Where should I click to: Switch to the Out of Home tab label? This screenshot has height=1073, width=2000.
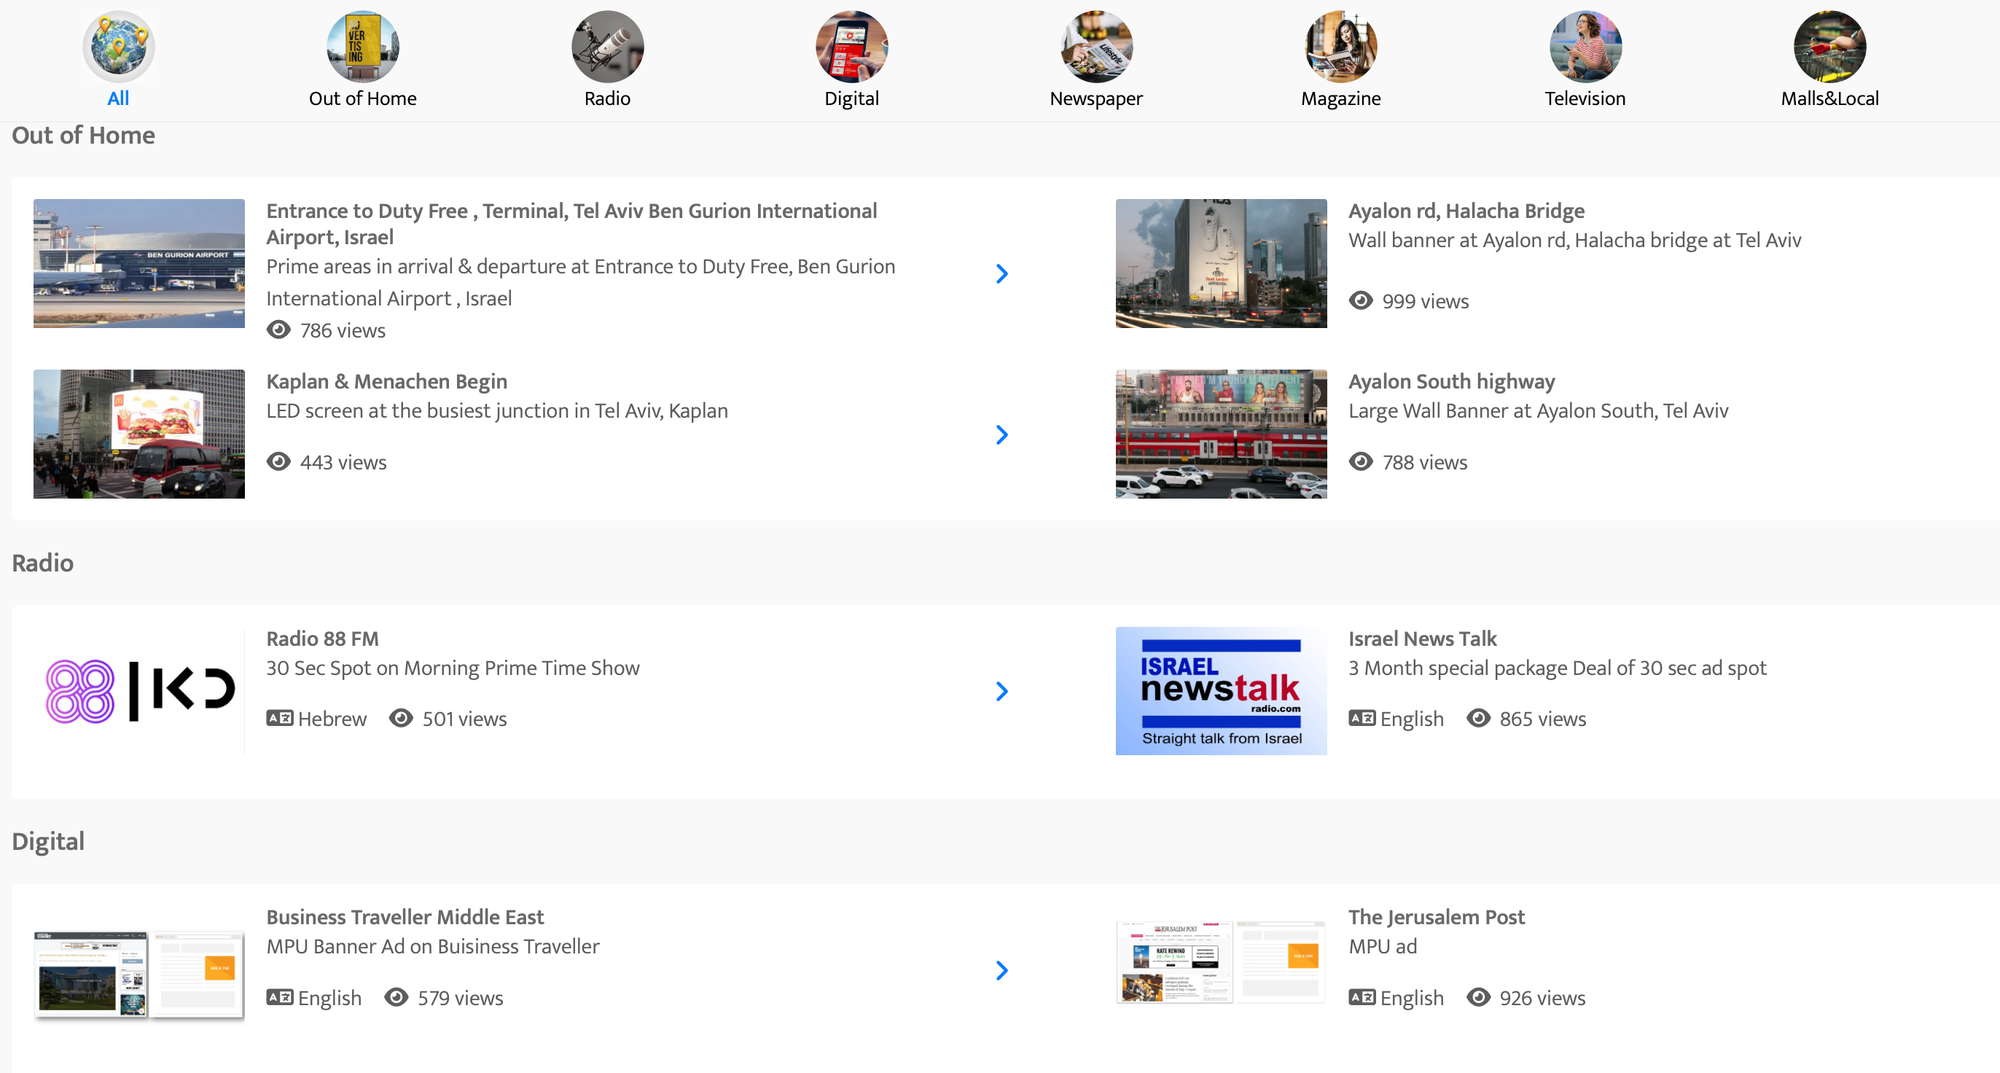363,98
